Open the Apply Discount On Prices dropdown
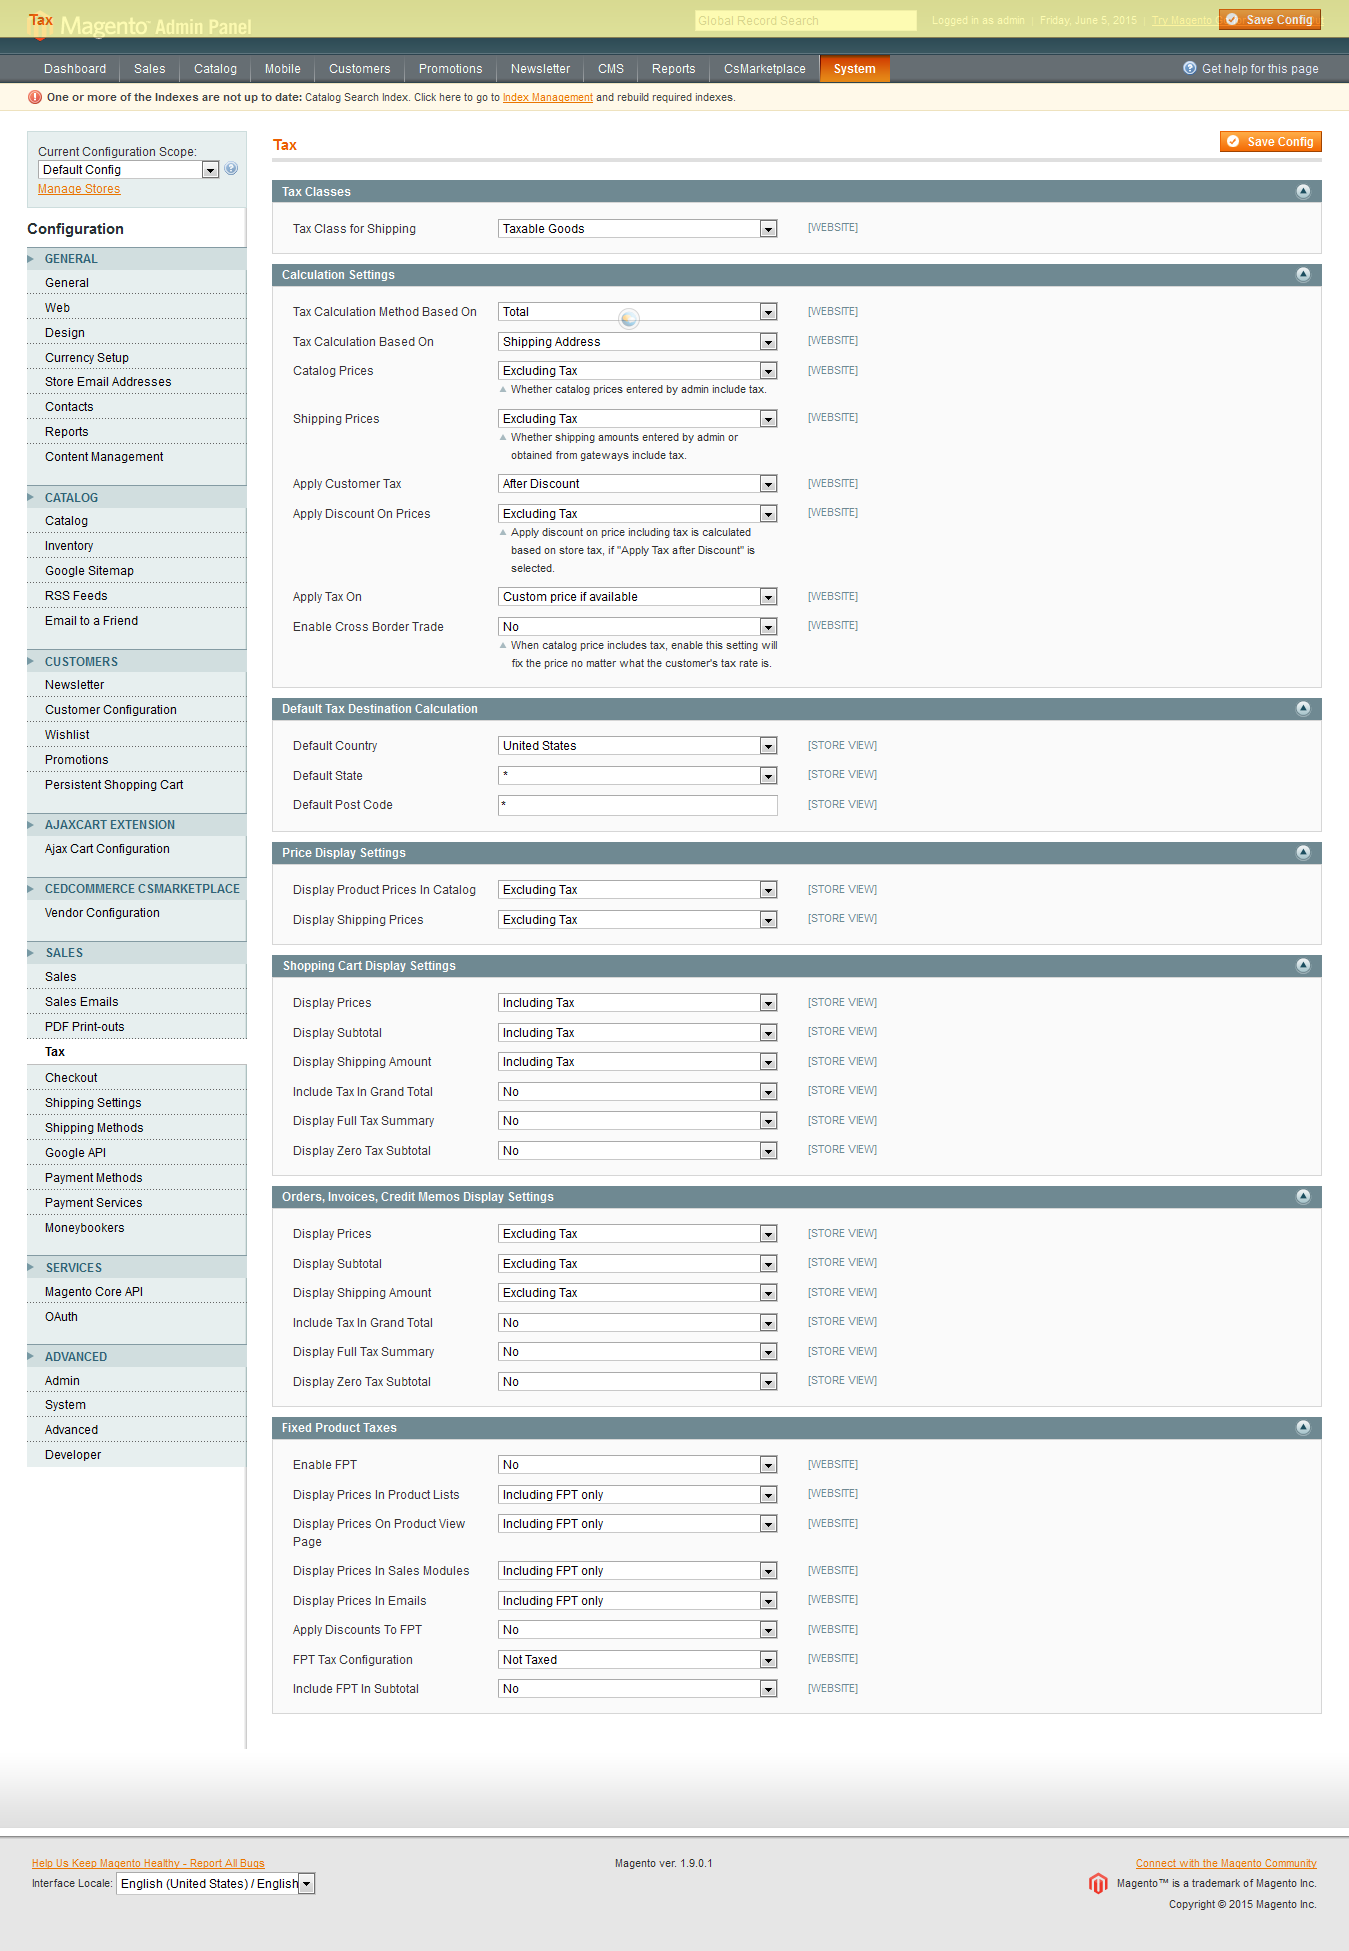The height and width of the screenshot is (1951, 1349). pyautogui.click(x=638, y=514)
